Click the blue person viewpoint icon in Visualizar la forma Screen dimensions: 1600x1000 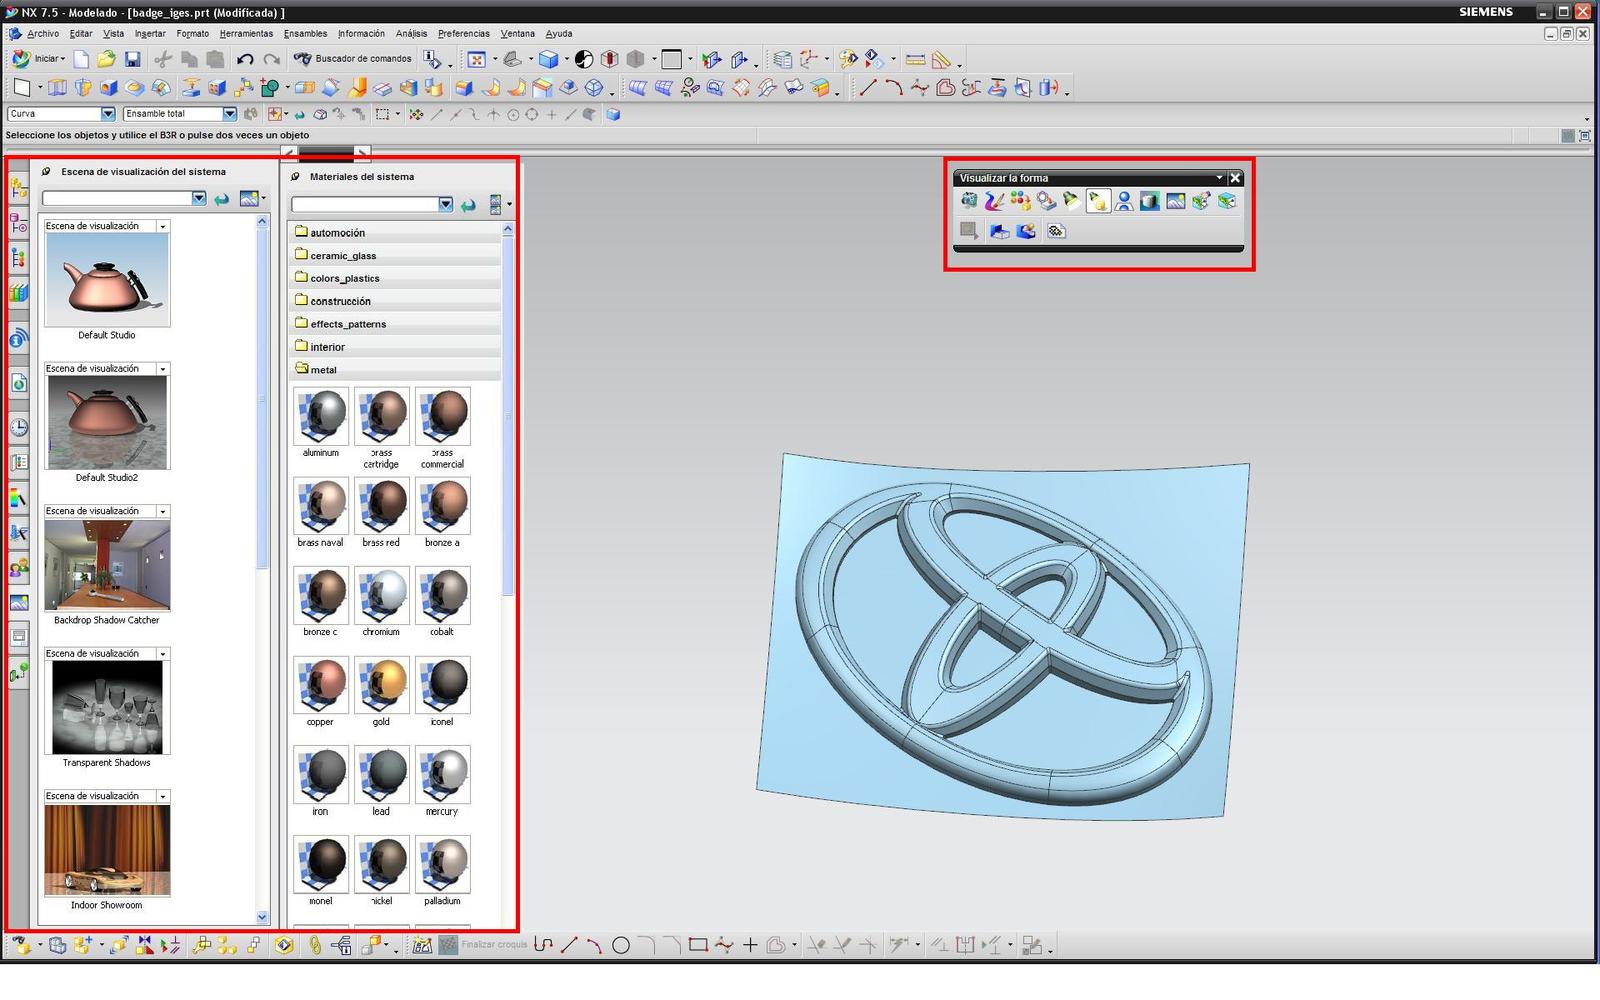[x=1124, y=201]
